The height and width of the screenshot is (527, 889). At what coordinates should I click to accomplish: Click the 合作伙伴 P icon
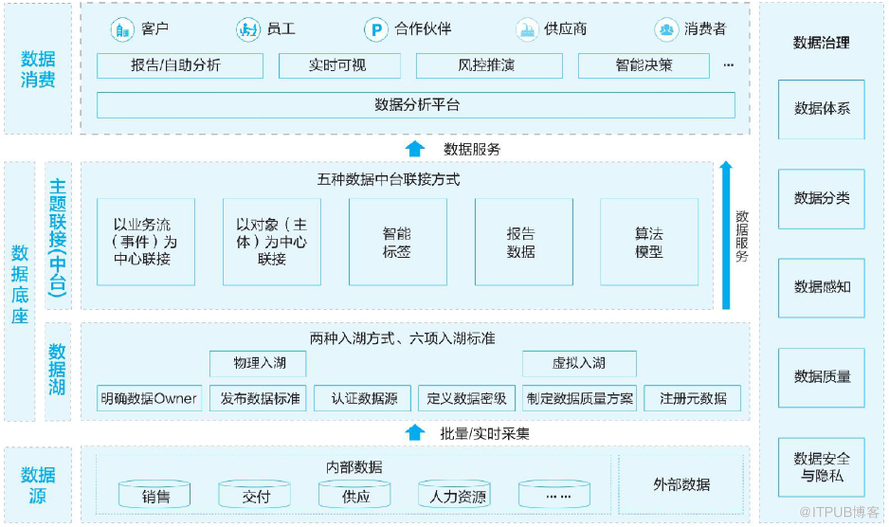[375, 29]
